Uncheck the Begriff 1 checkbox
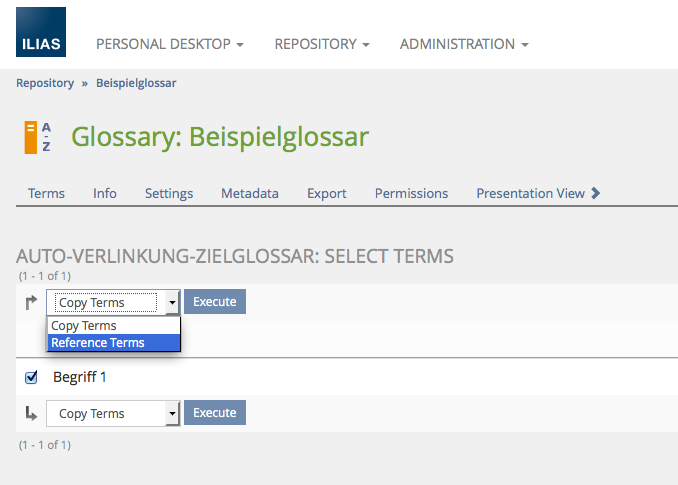Image resolution: width=678 pixels, height=485 pixels. pos(31,377)
